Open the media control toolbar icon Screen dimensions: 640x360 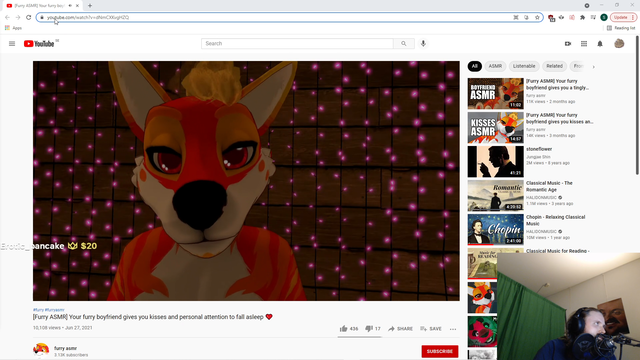(x=593, y=18)
